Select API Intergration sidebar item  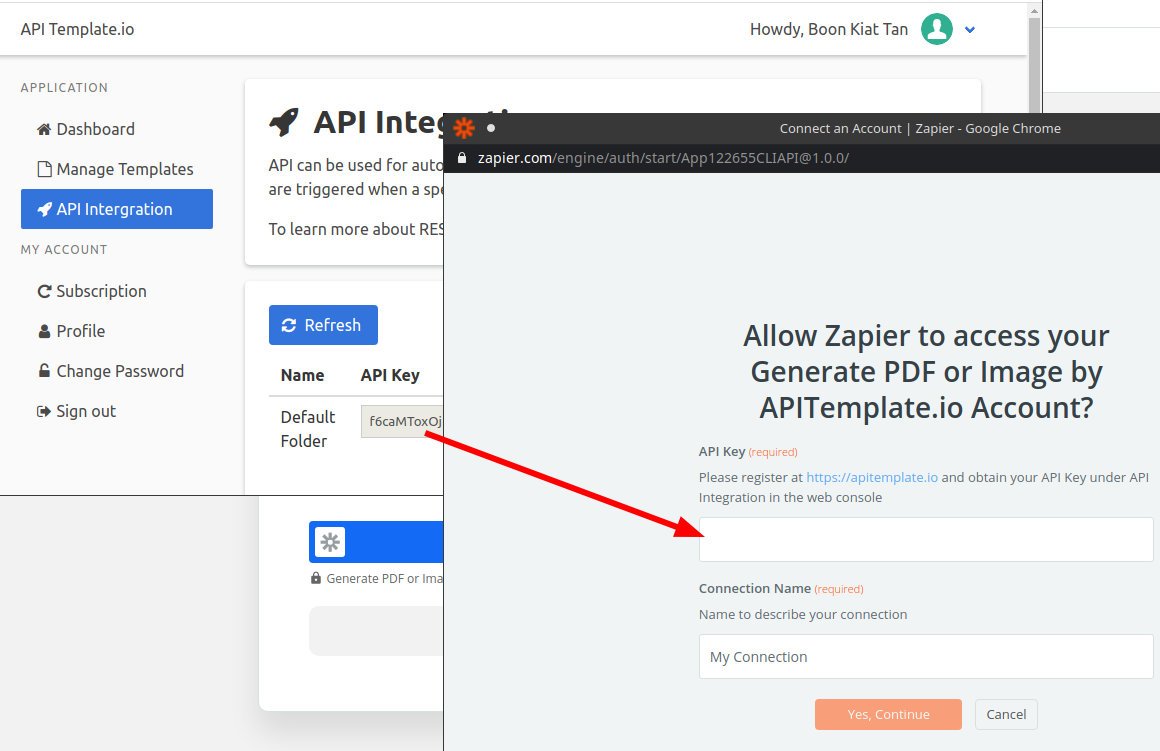pyautogui.click(x=117, y=209)
